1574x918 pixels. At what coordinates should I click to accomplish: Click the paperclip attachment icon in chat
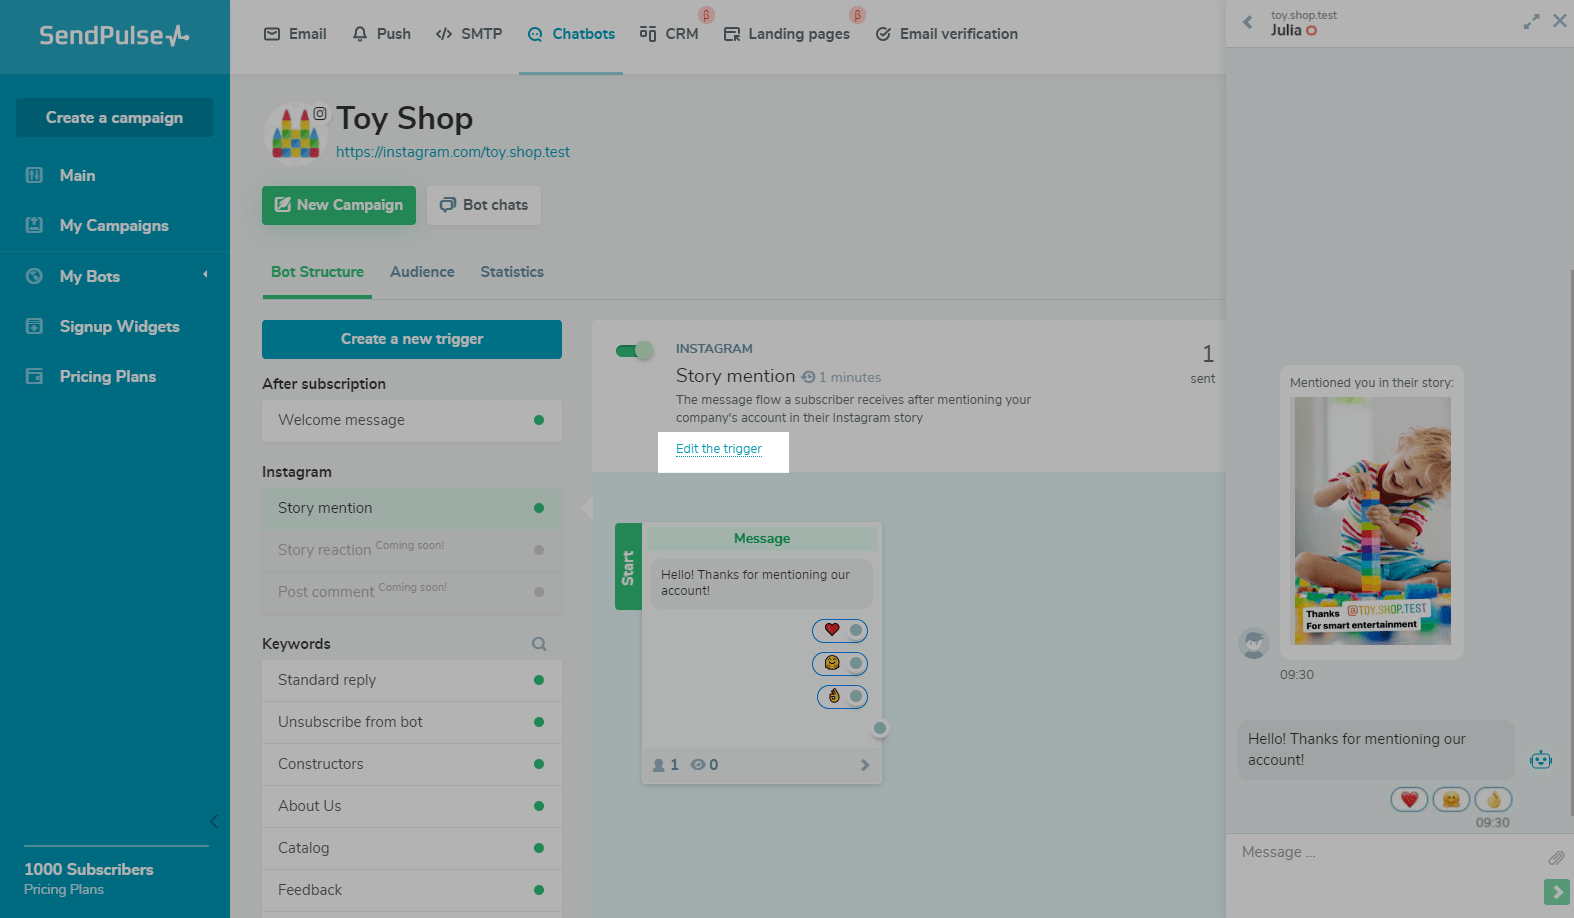pyautogui.click(x=1555, y=858)
